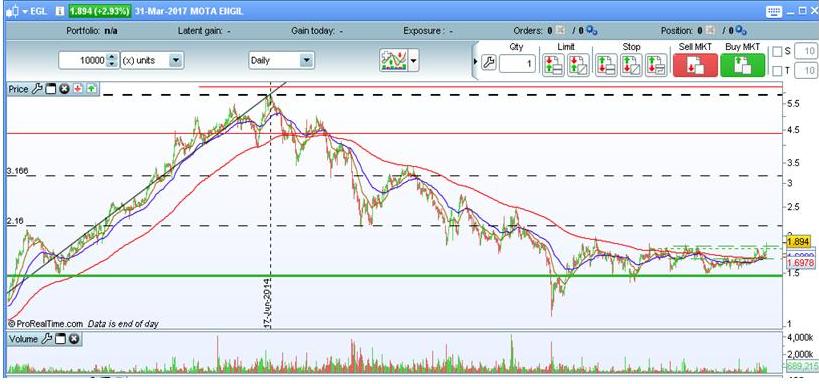The image size is (819, 384).
Task: Click the ProRealTime.com copyright text
Action: (45, 324)
